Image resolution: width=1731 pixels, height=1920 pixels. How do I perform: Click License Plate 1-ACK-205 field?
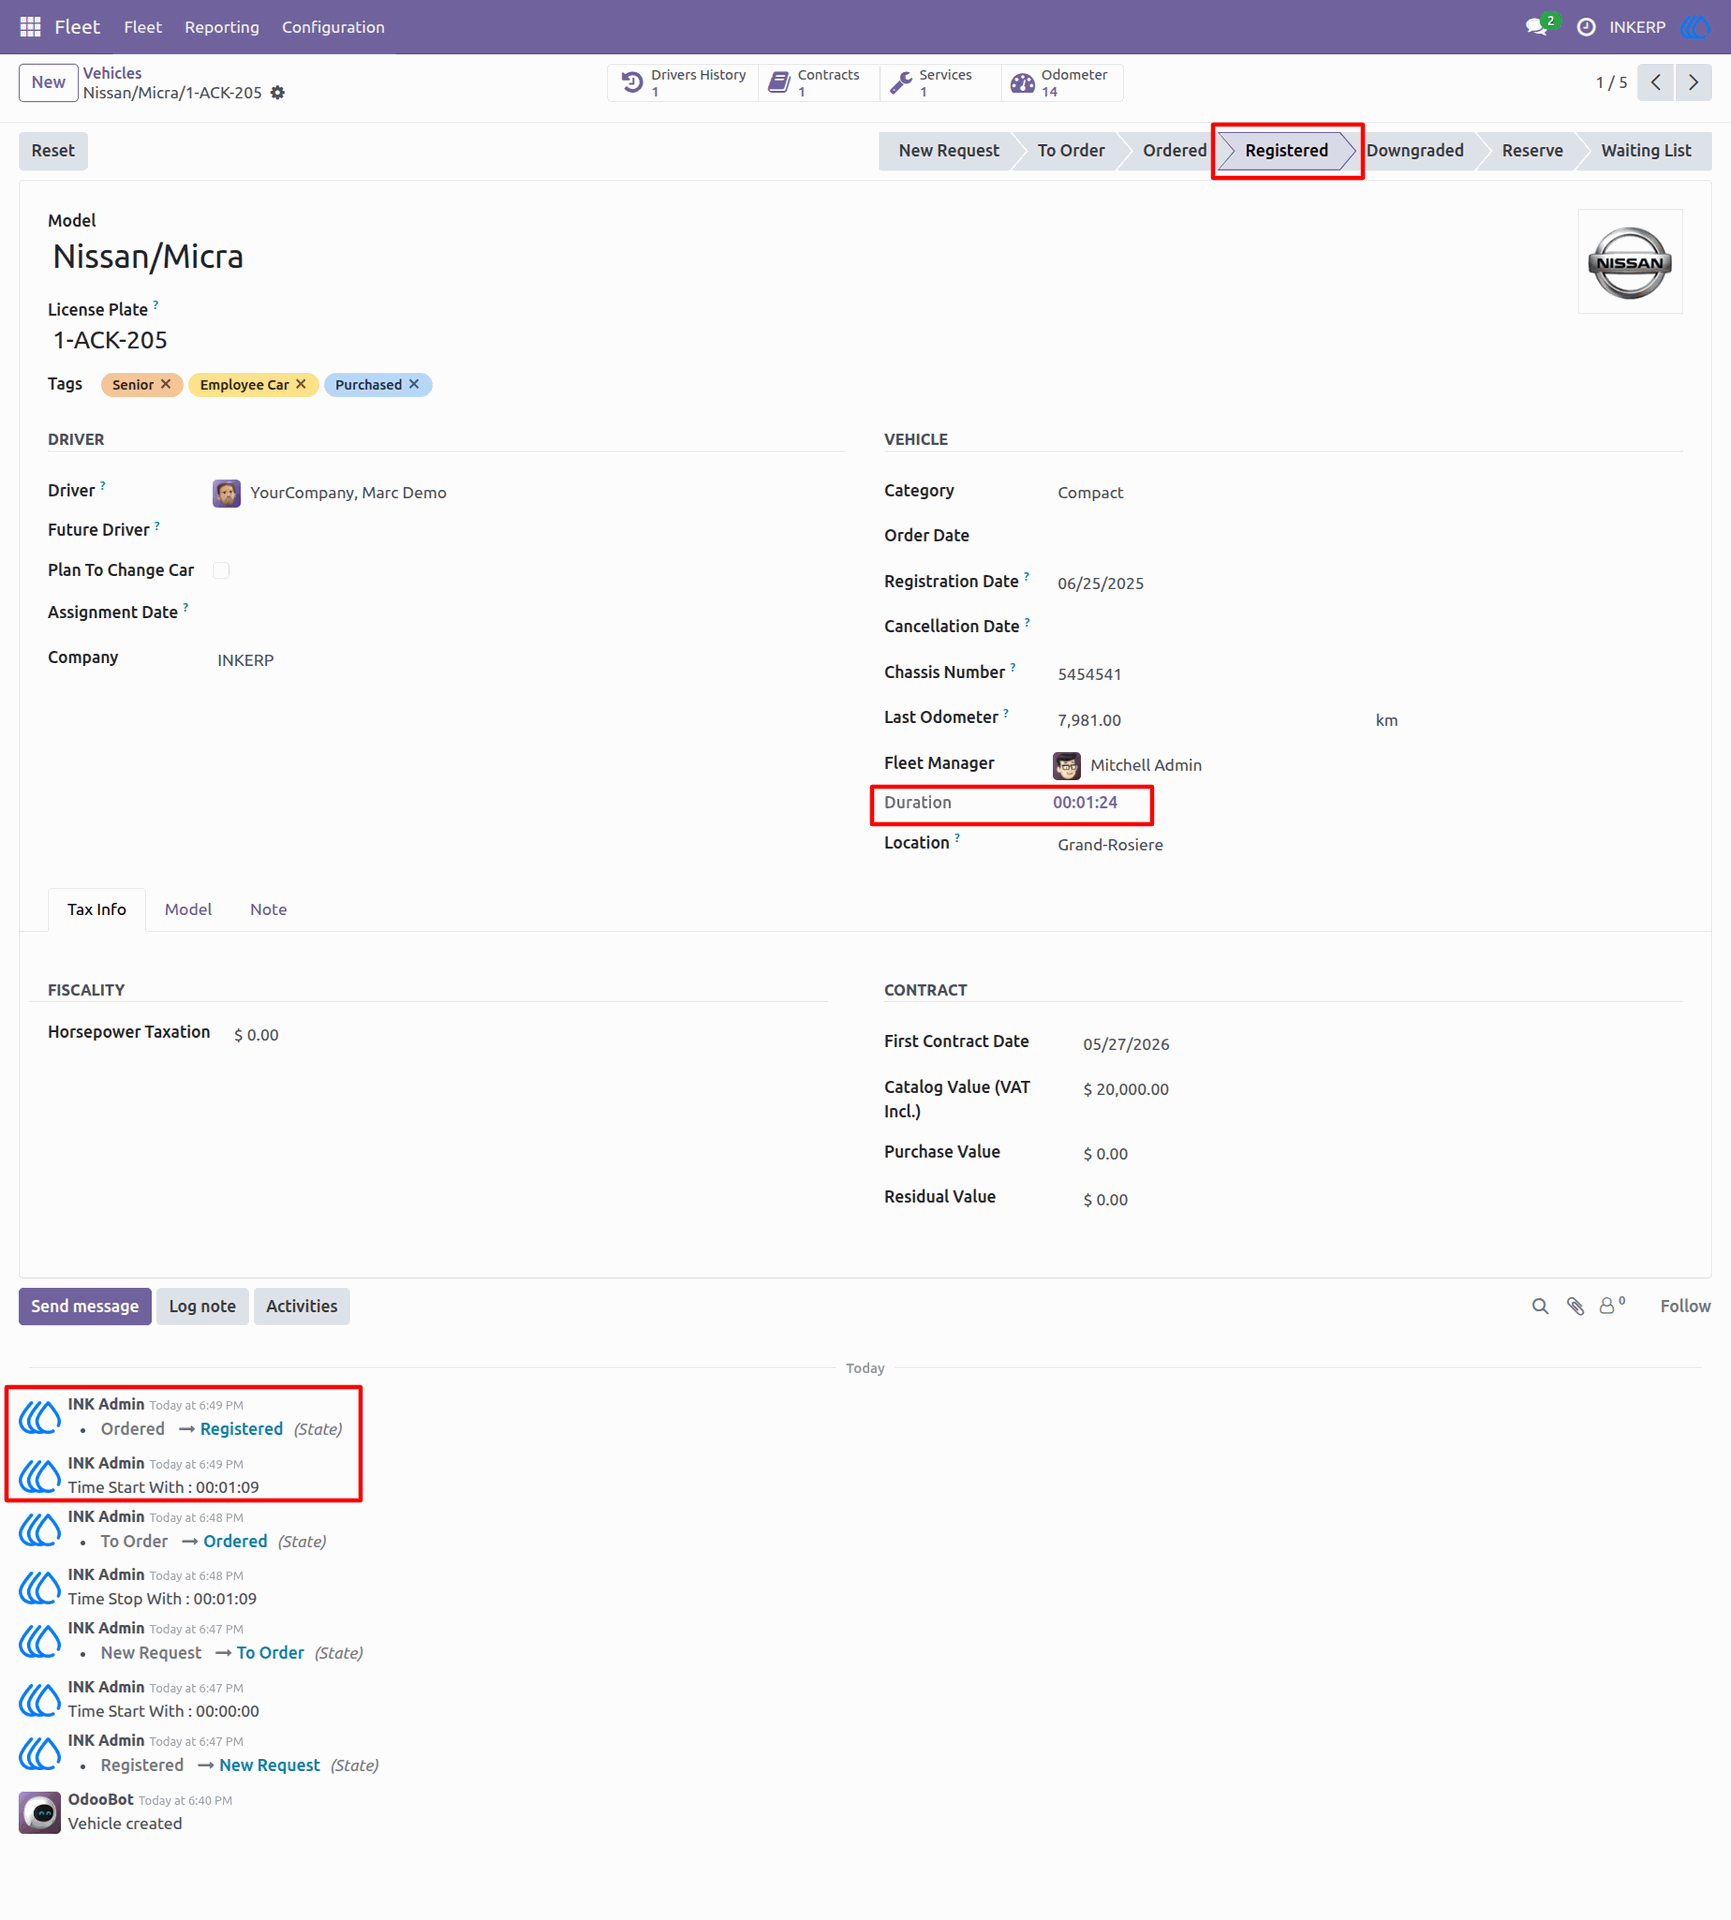tap(110, 341)
